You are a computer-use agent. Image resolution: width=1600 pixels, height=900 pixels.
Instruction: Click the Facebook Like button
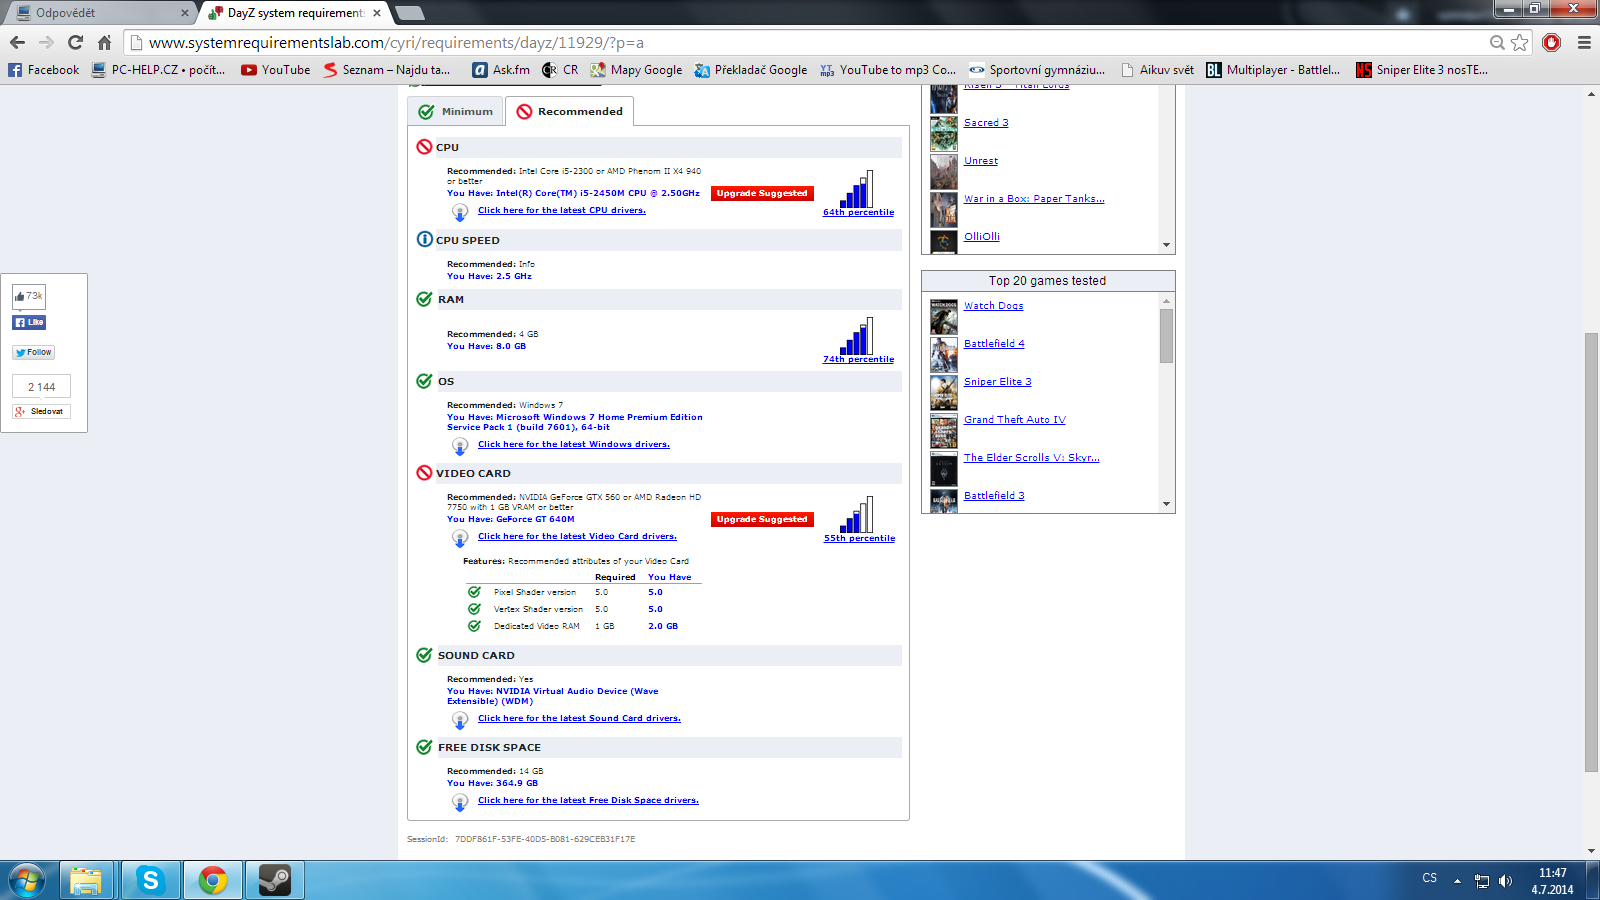coord(29,322)
